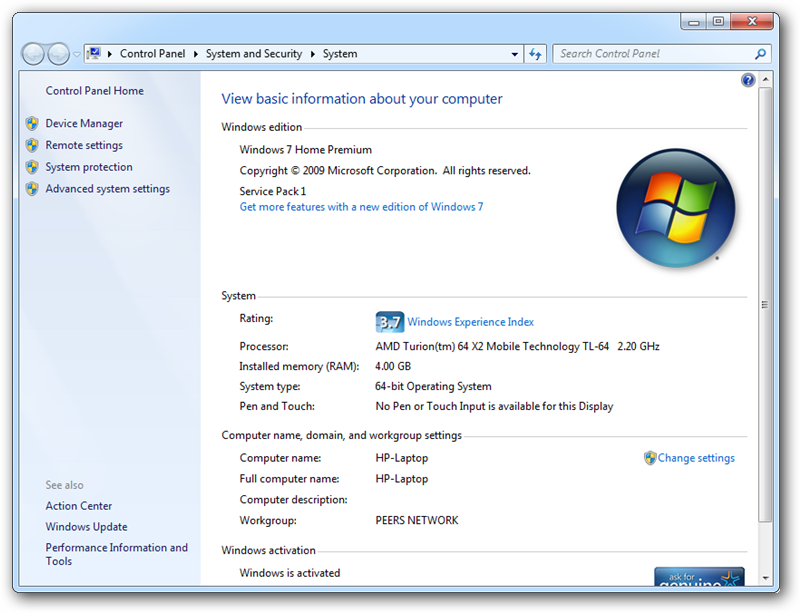Click the large Windows logo image
The image size is (800, 613).
(x=676, y=207)
